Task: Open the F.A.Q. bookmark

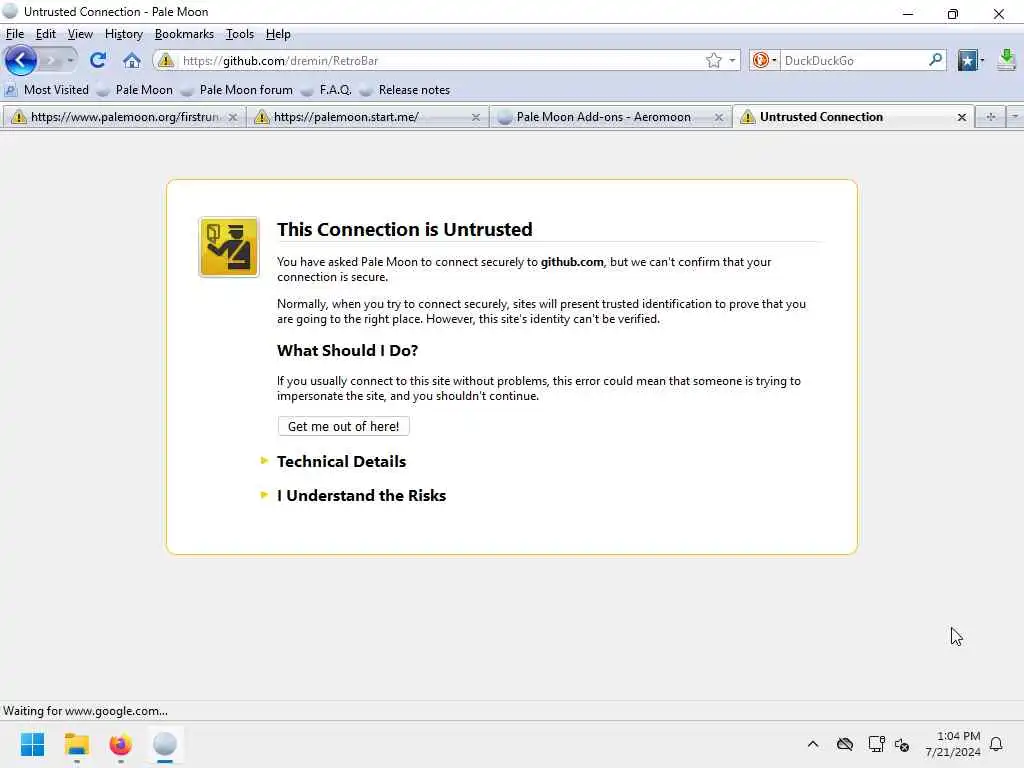Action: click(x=326, y=90)
